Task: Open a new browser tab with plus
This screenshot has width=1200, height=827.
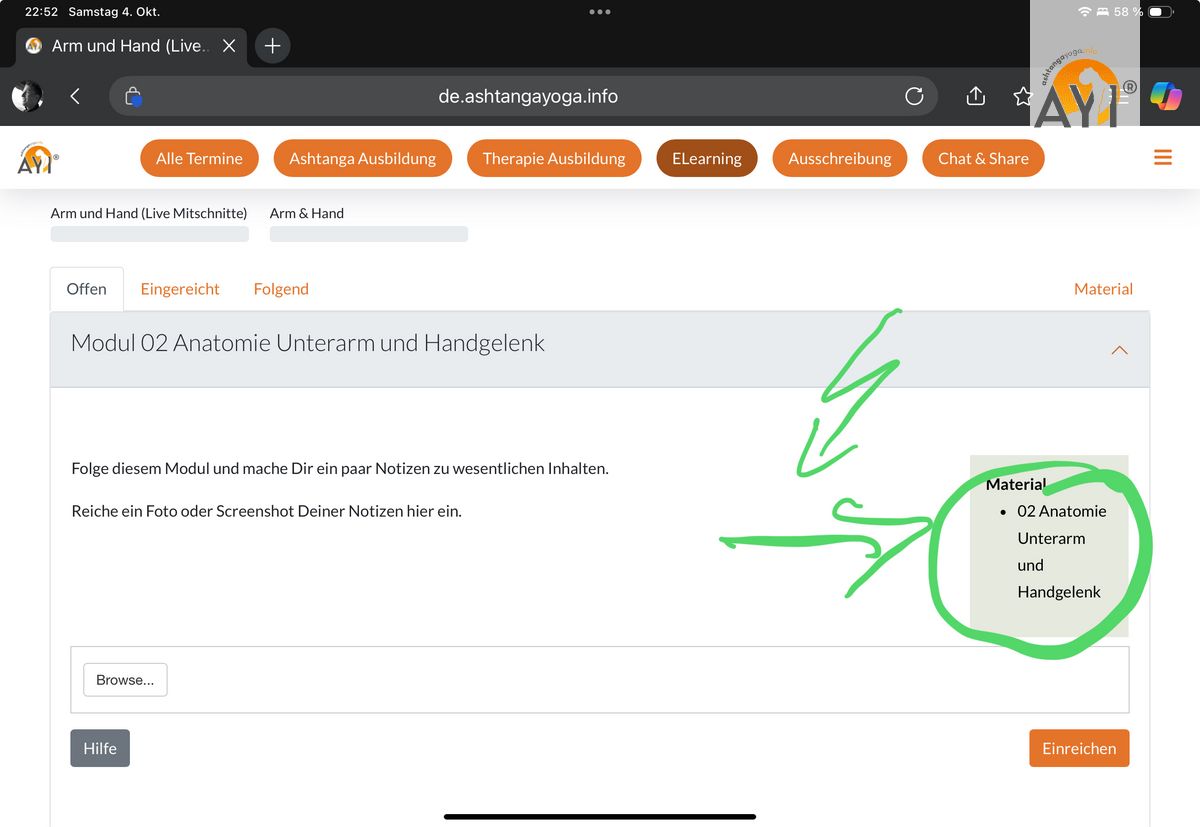Action: click(272, 46)
